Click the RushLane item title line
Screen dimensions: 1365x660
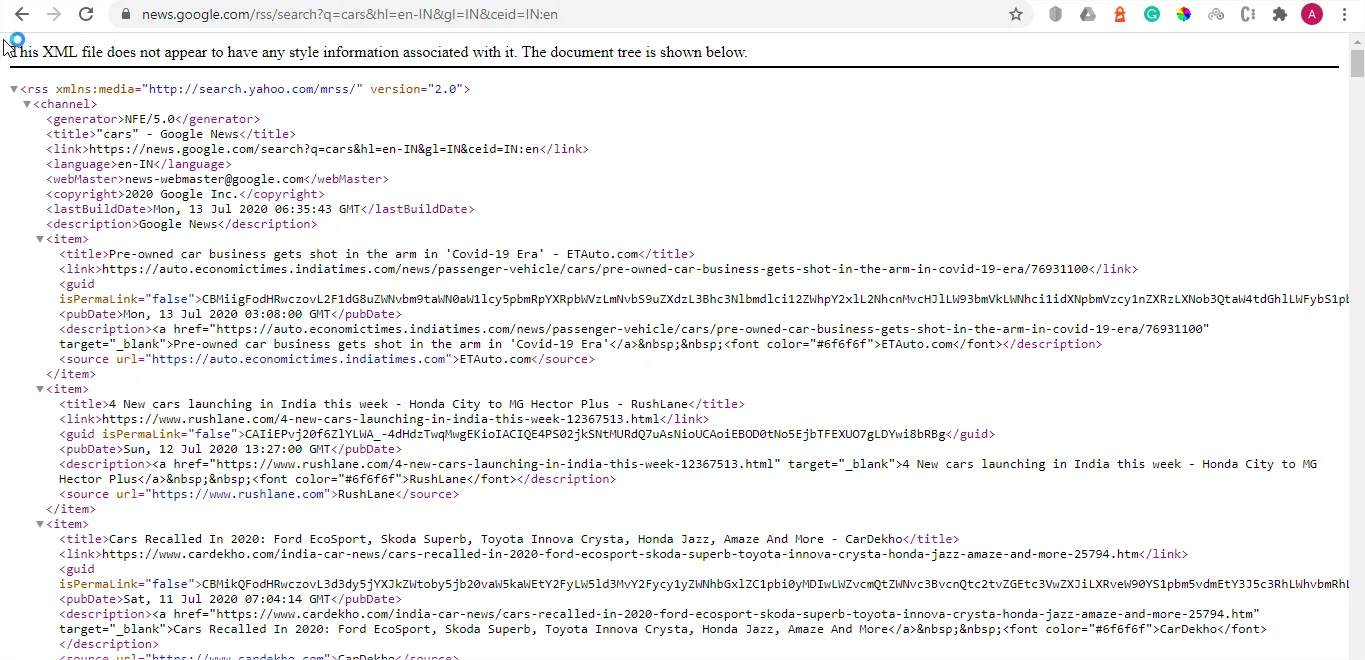point(402,404)
